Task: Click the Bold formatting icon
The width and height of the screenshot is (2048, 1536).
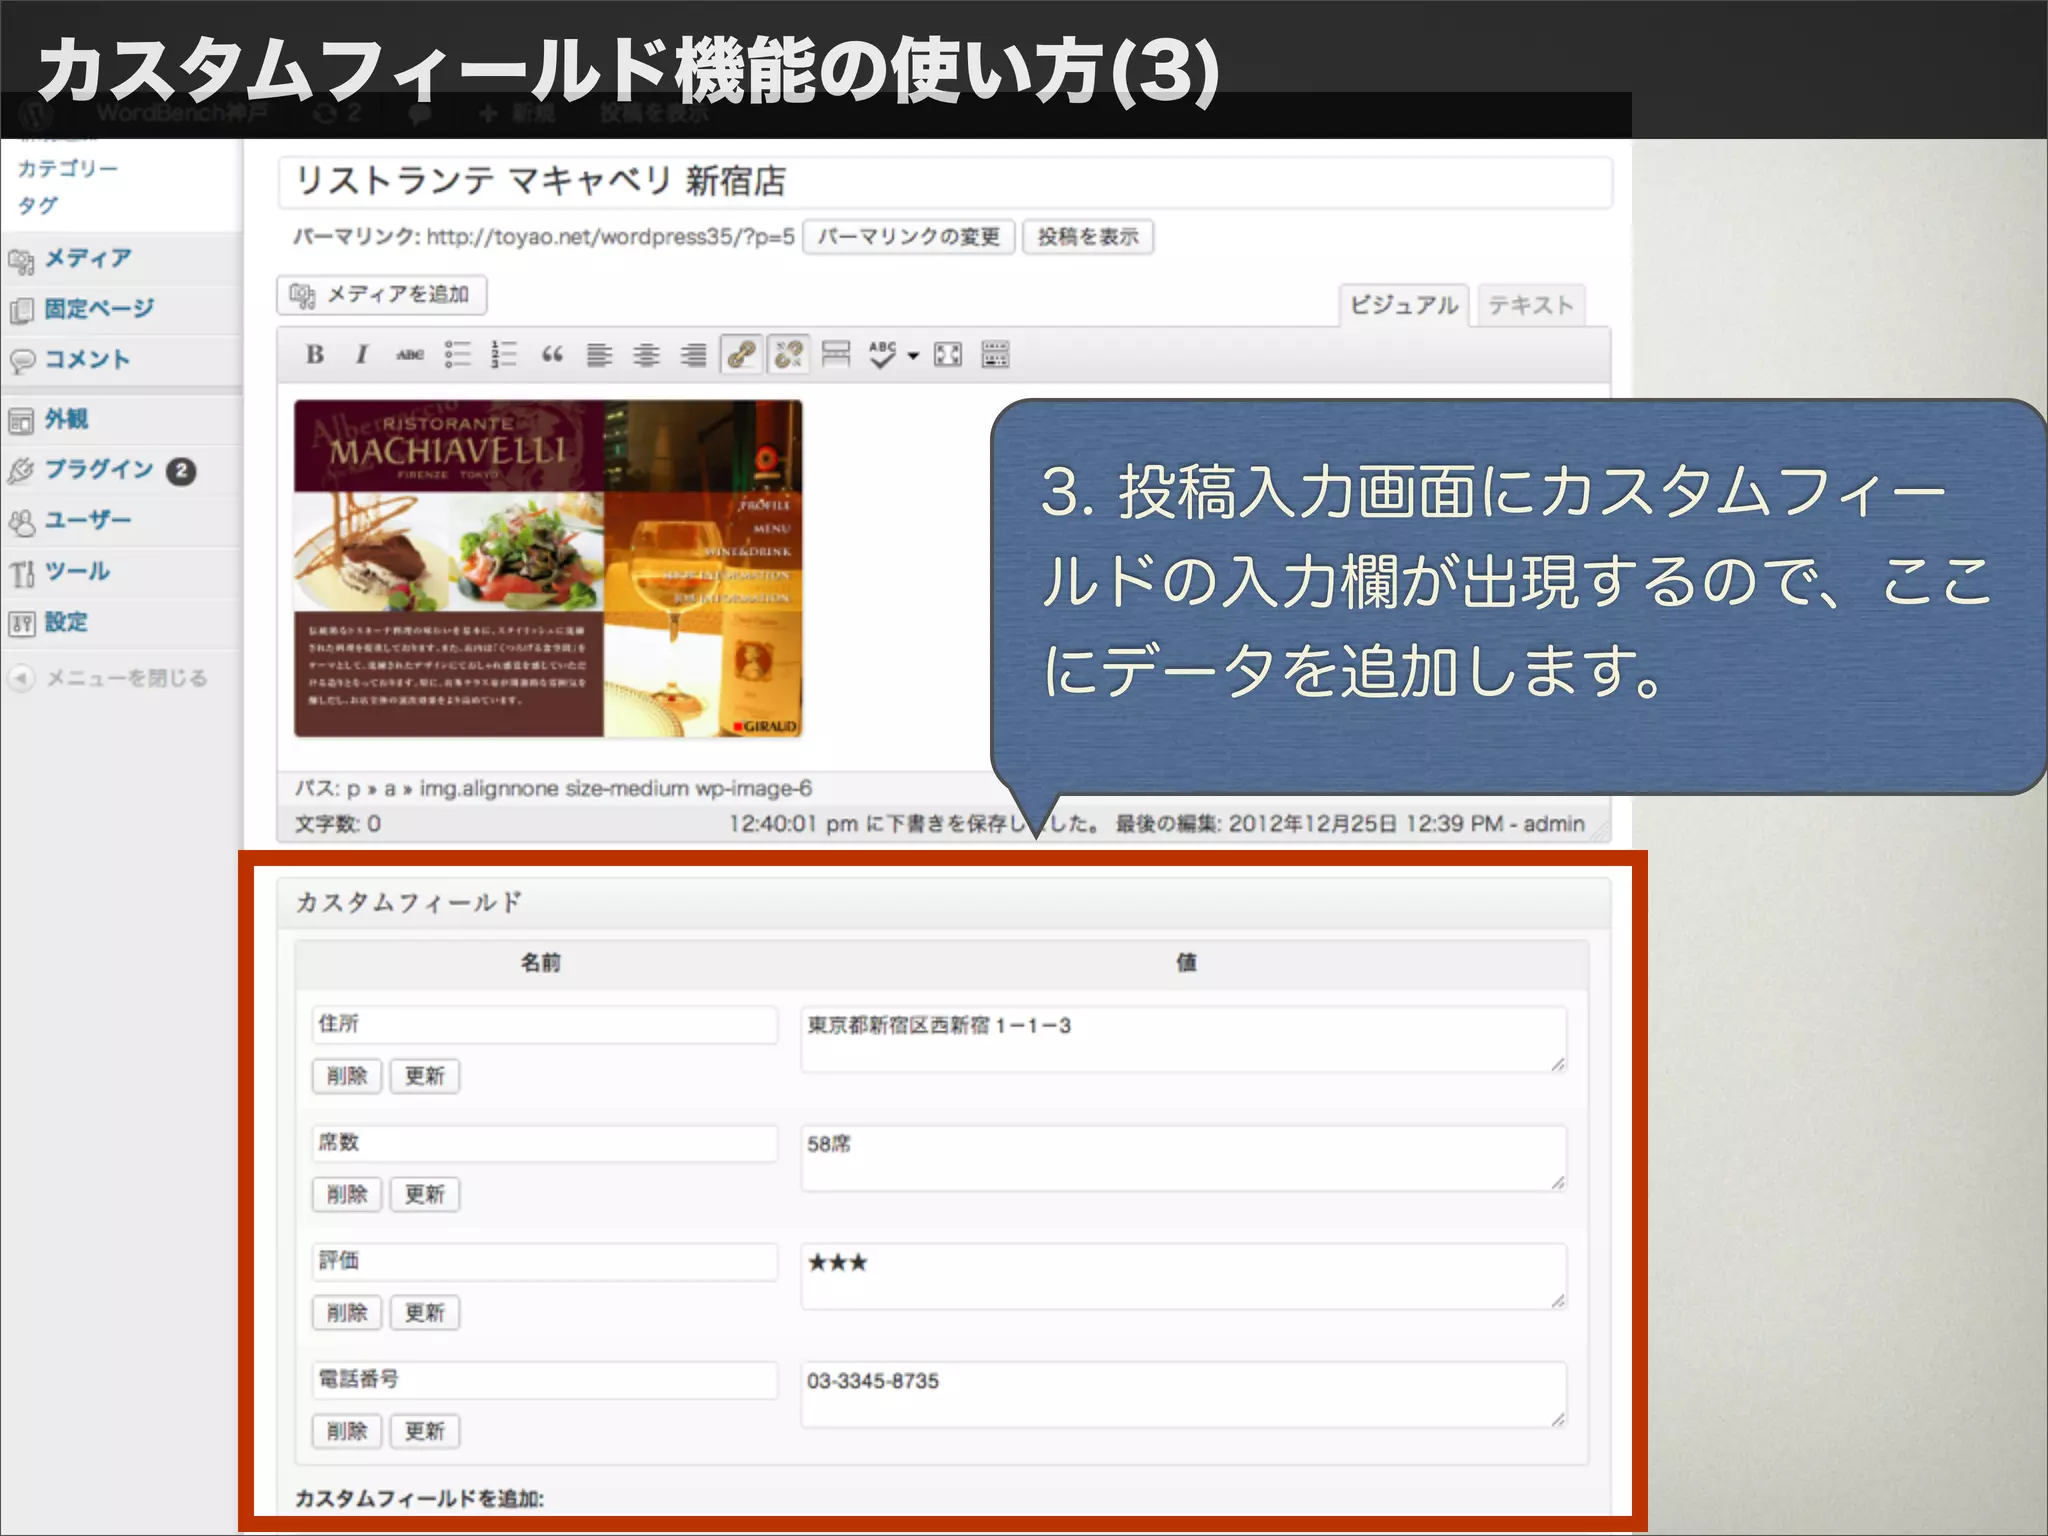Action: click(315, 354)
